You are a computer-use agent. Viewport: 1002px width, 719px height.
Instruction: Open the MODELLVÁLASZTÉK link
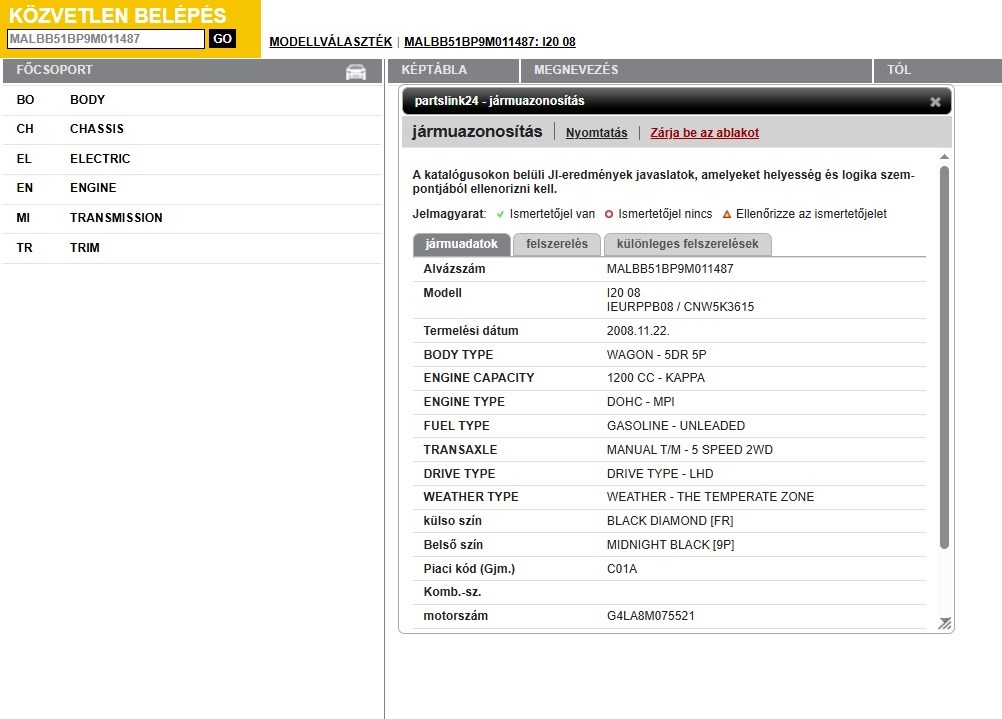(331, 42)
